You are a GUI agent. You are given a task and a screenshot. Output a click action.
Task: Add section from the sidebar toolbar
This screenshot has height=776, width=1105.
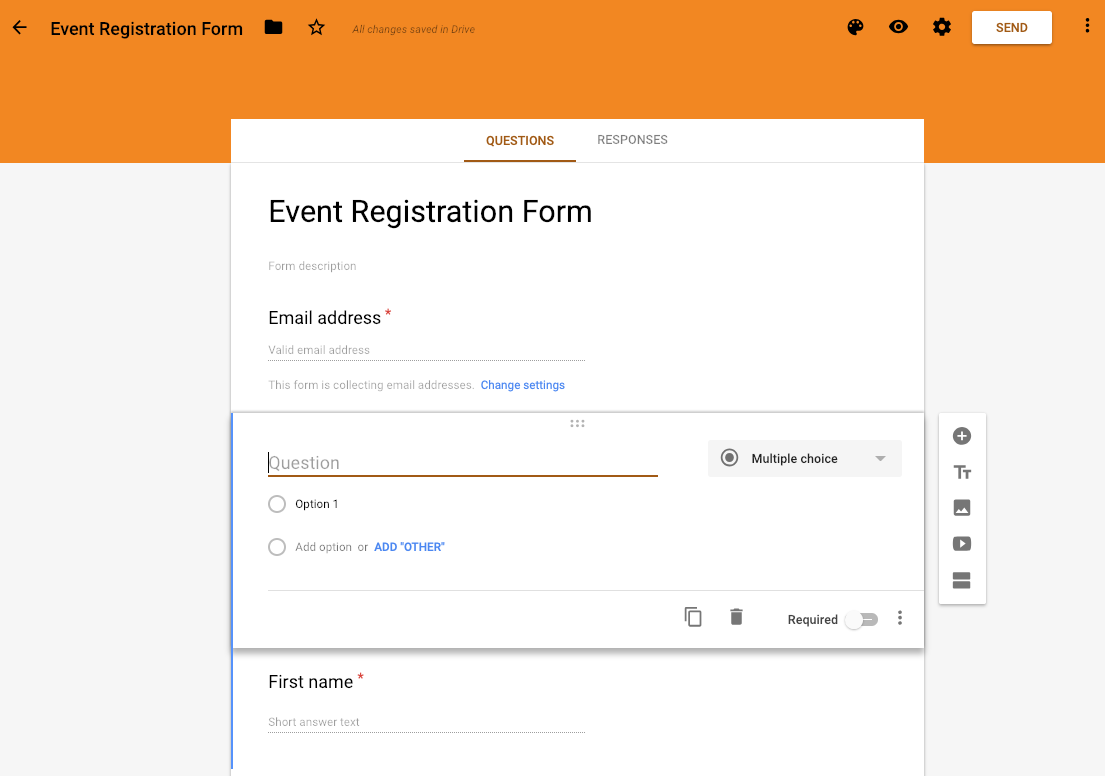click(962, 580)
